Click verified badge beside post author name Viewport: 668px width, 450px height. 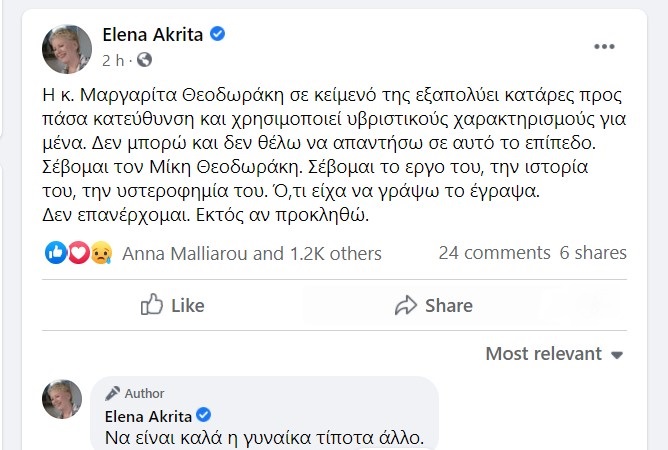[217, 35]
